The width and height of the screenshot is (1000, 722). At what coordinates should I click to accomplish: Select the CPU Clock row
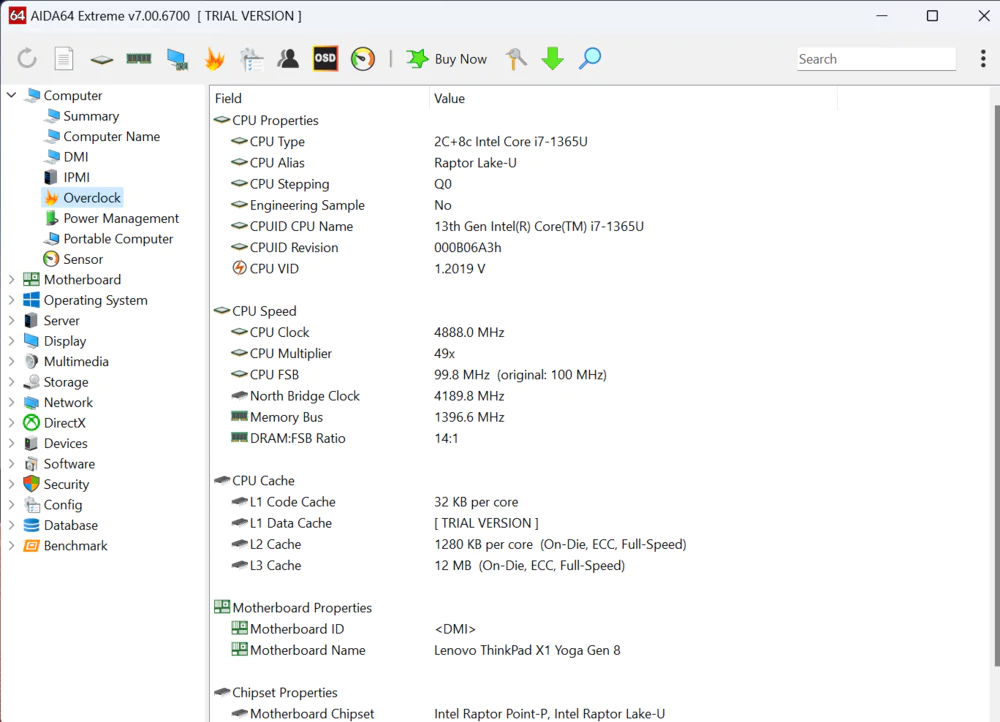point(523,332)
